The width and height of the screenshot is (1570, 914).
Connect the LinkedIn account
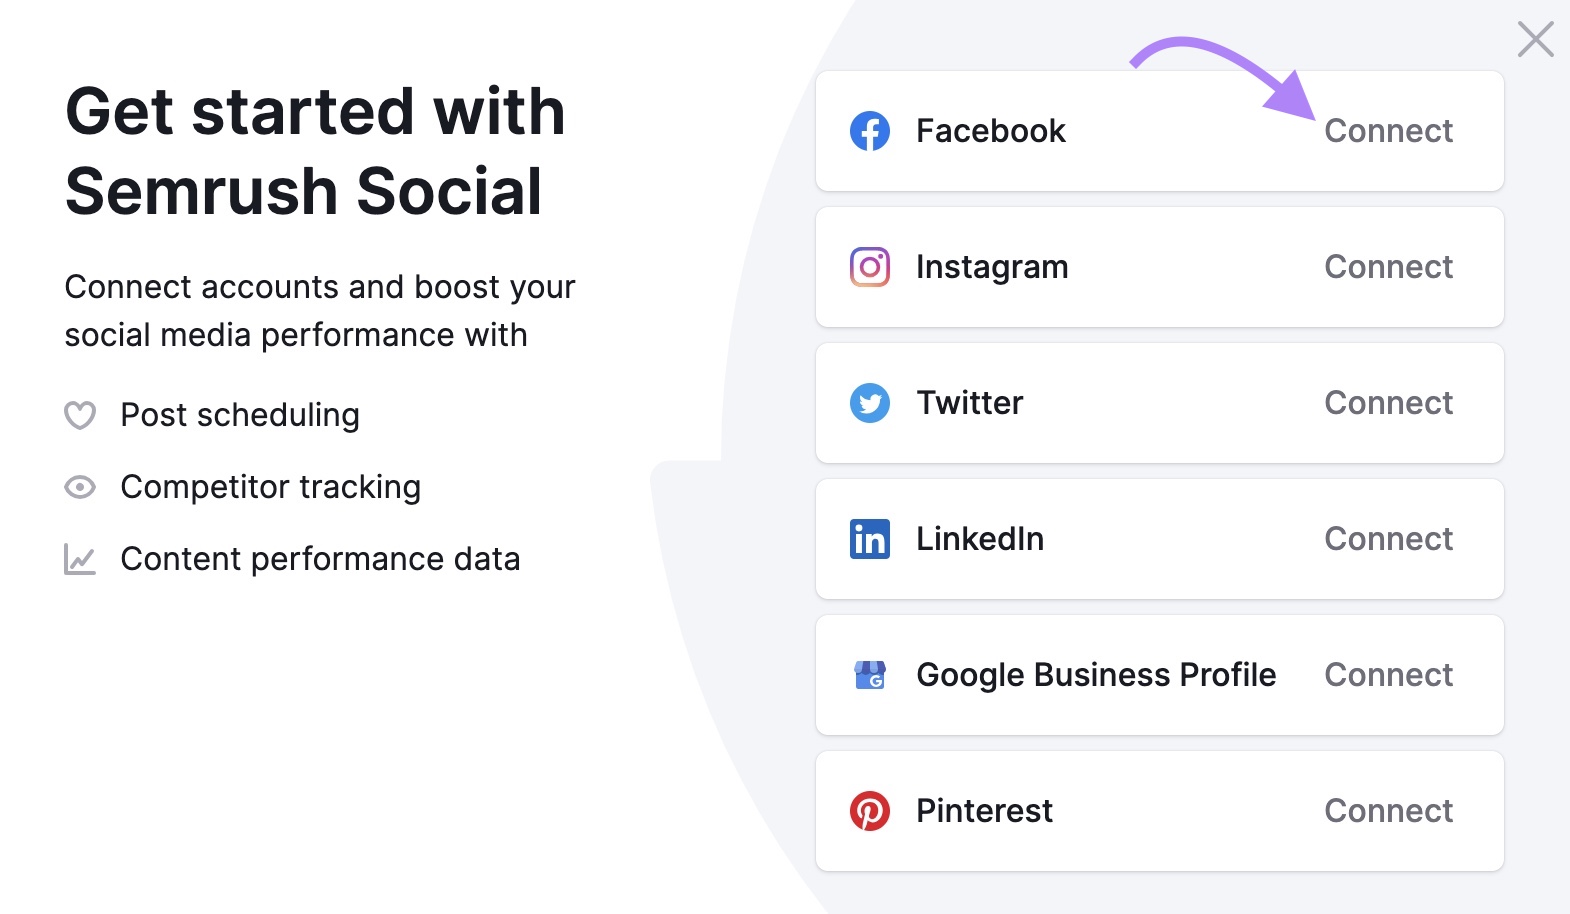[x=1388, y=539]
